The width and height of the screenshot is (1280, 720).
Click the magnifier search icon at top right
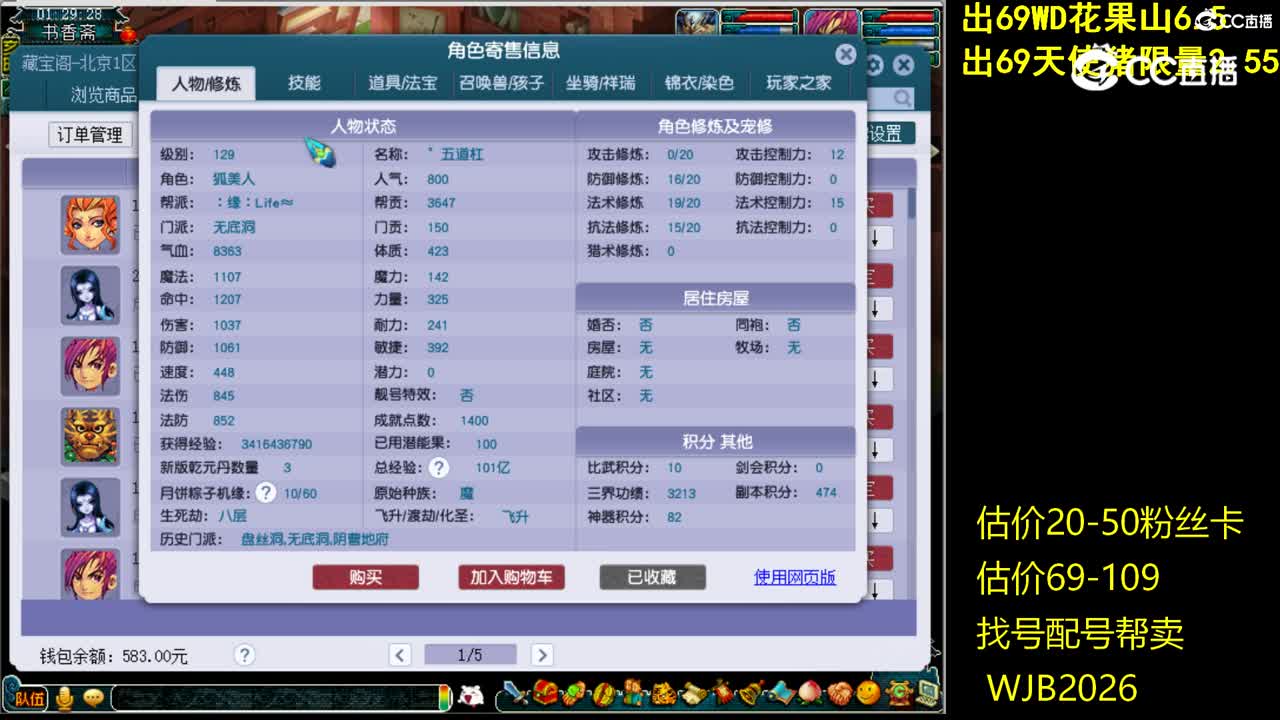901,96
